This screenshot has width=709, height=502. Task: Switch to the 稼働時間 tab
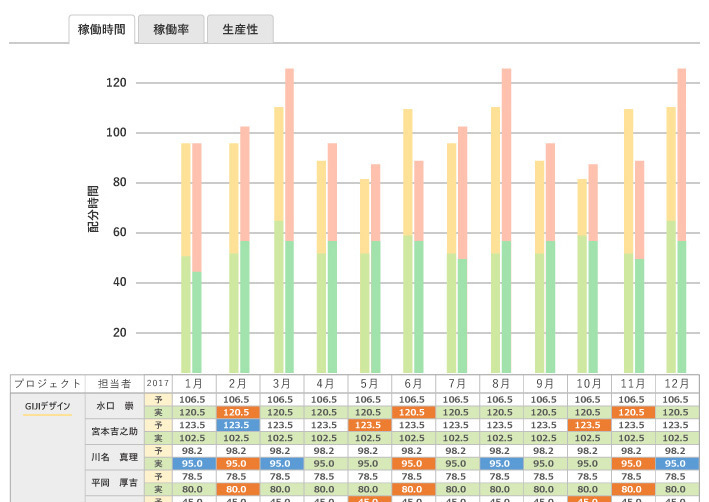pyautogui.click(x=101, y=29)
